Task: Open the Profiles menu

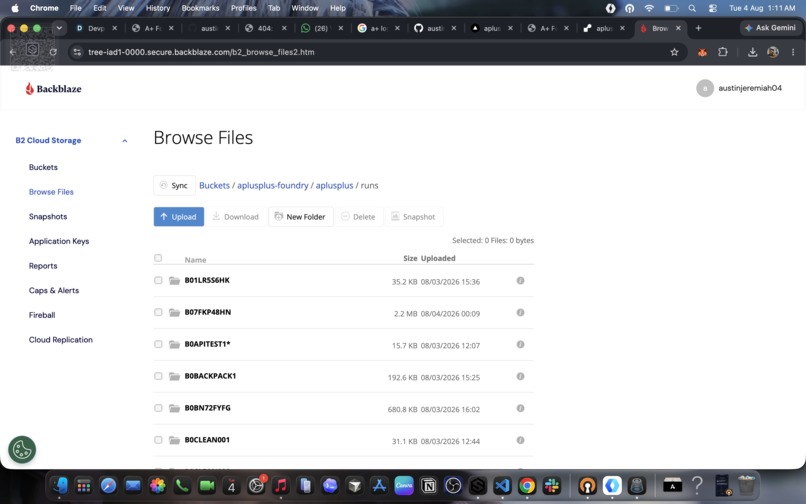Action: 244,8
